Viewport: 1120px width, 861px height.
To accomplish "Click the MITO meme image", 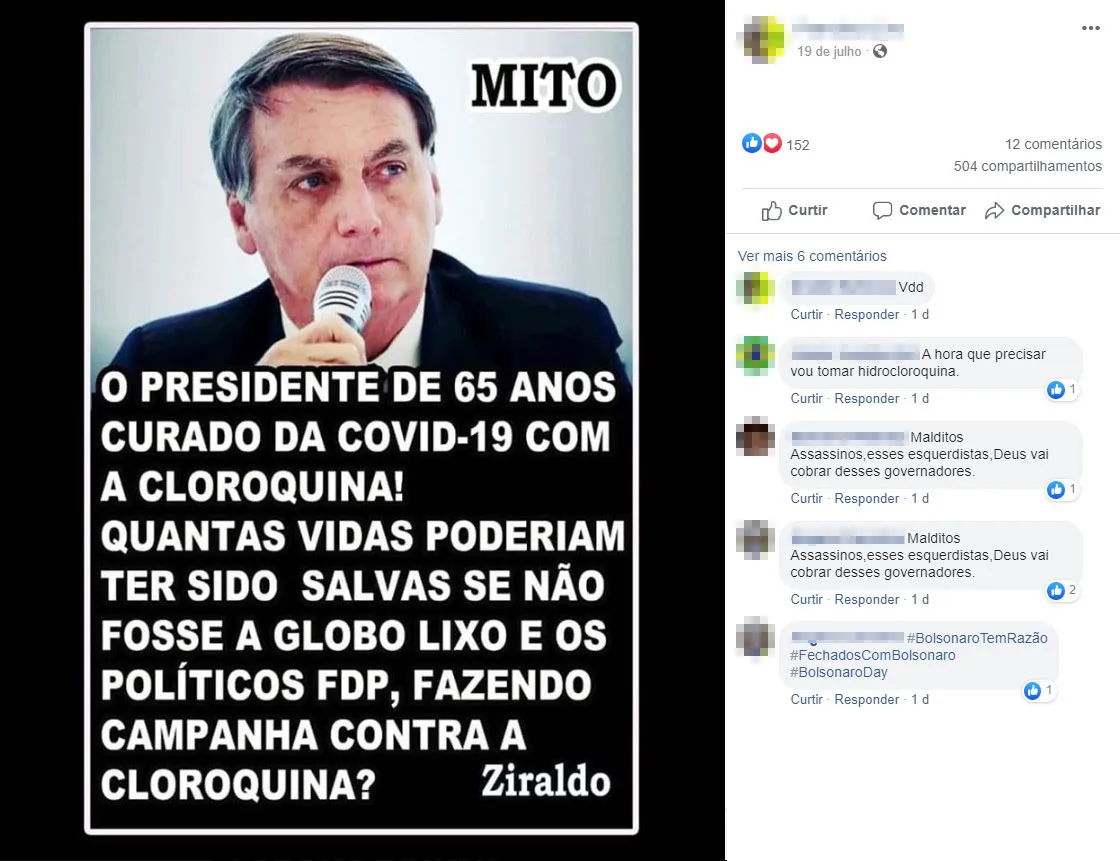I will pyautogui.click(x=361, y=429).
